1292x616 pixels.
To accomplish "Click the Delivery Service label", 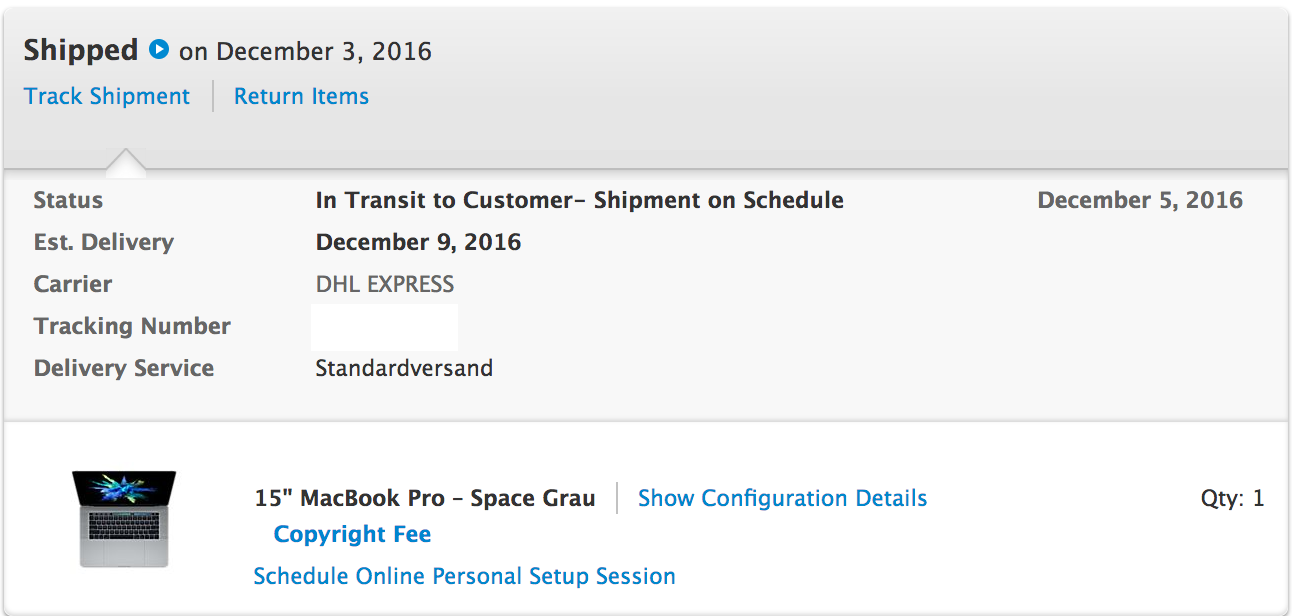I will click(x=124, y=368).
